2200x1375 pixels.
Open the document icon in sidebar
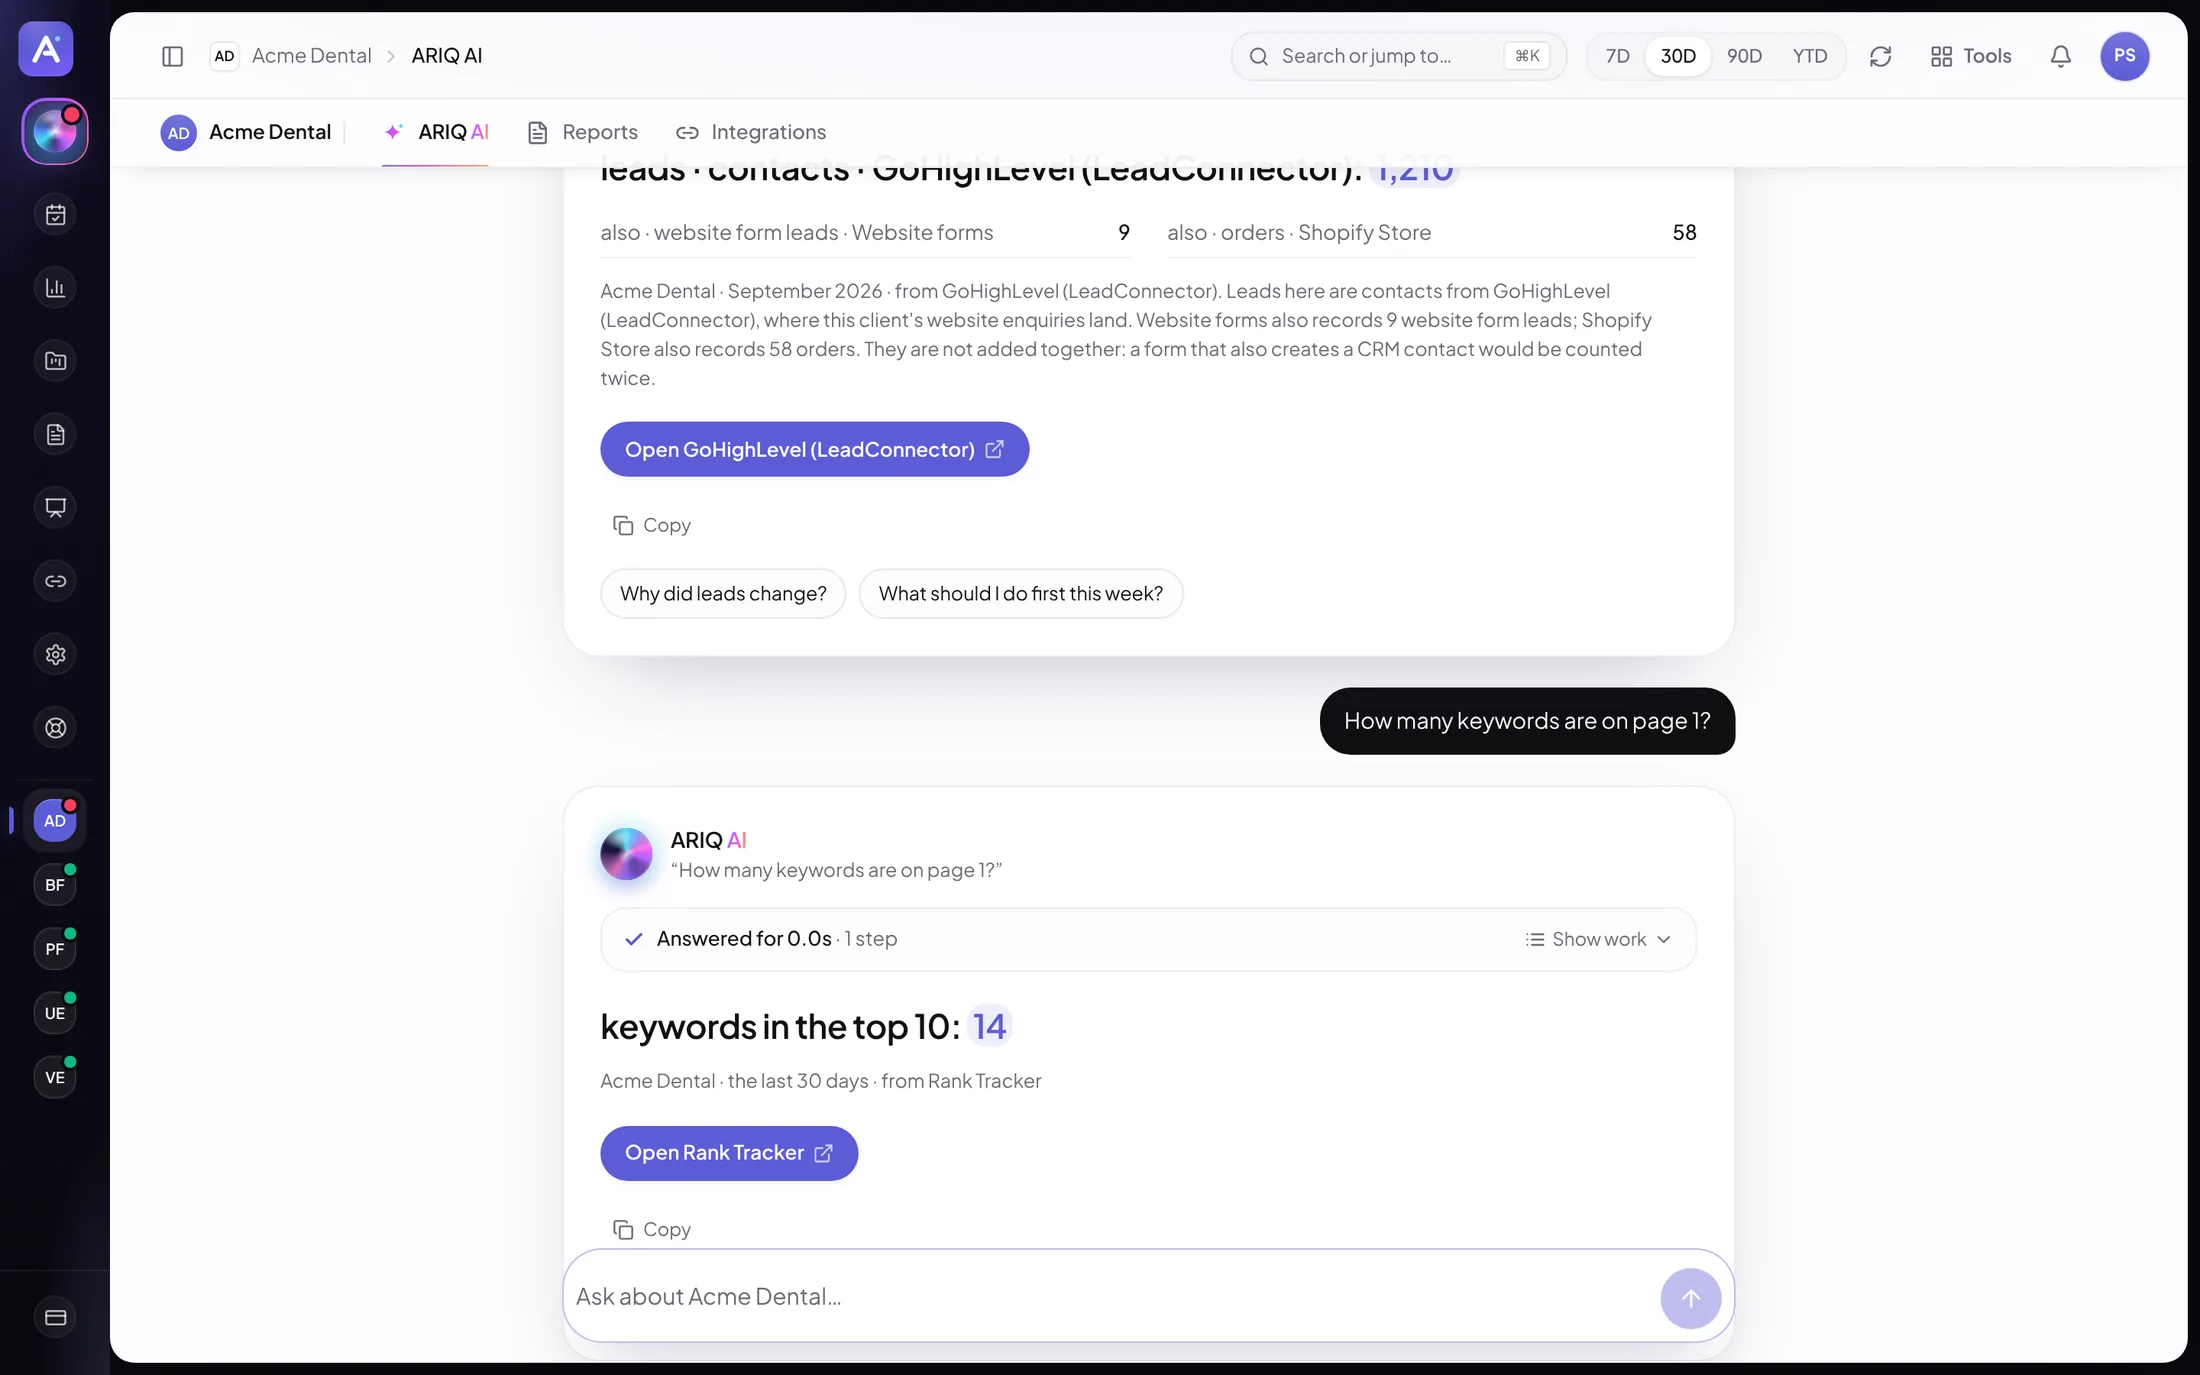click(56, 434)
